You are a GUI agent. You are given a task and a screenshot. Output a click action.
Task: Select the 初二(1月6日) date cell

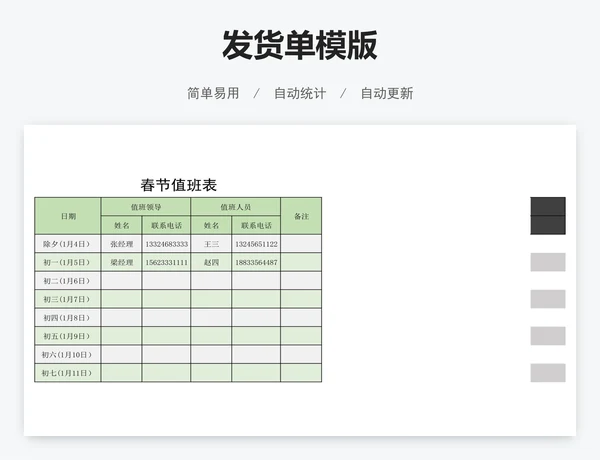pos(68,281)
